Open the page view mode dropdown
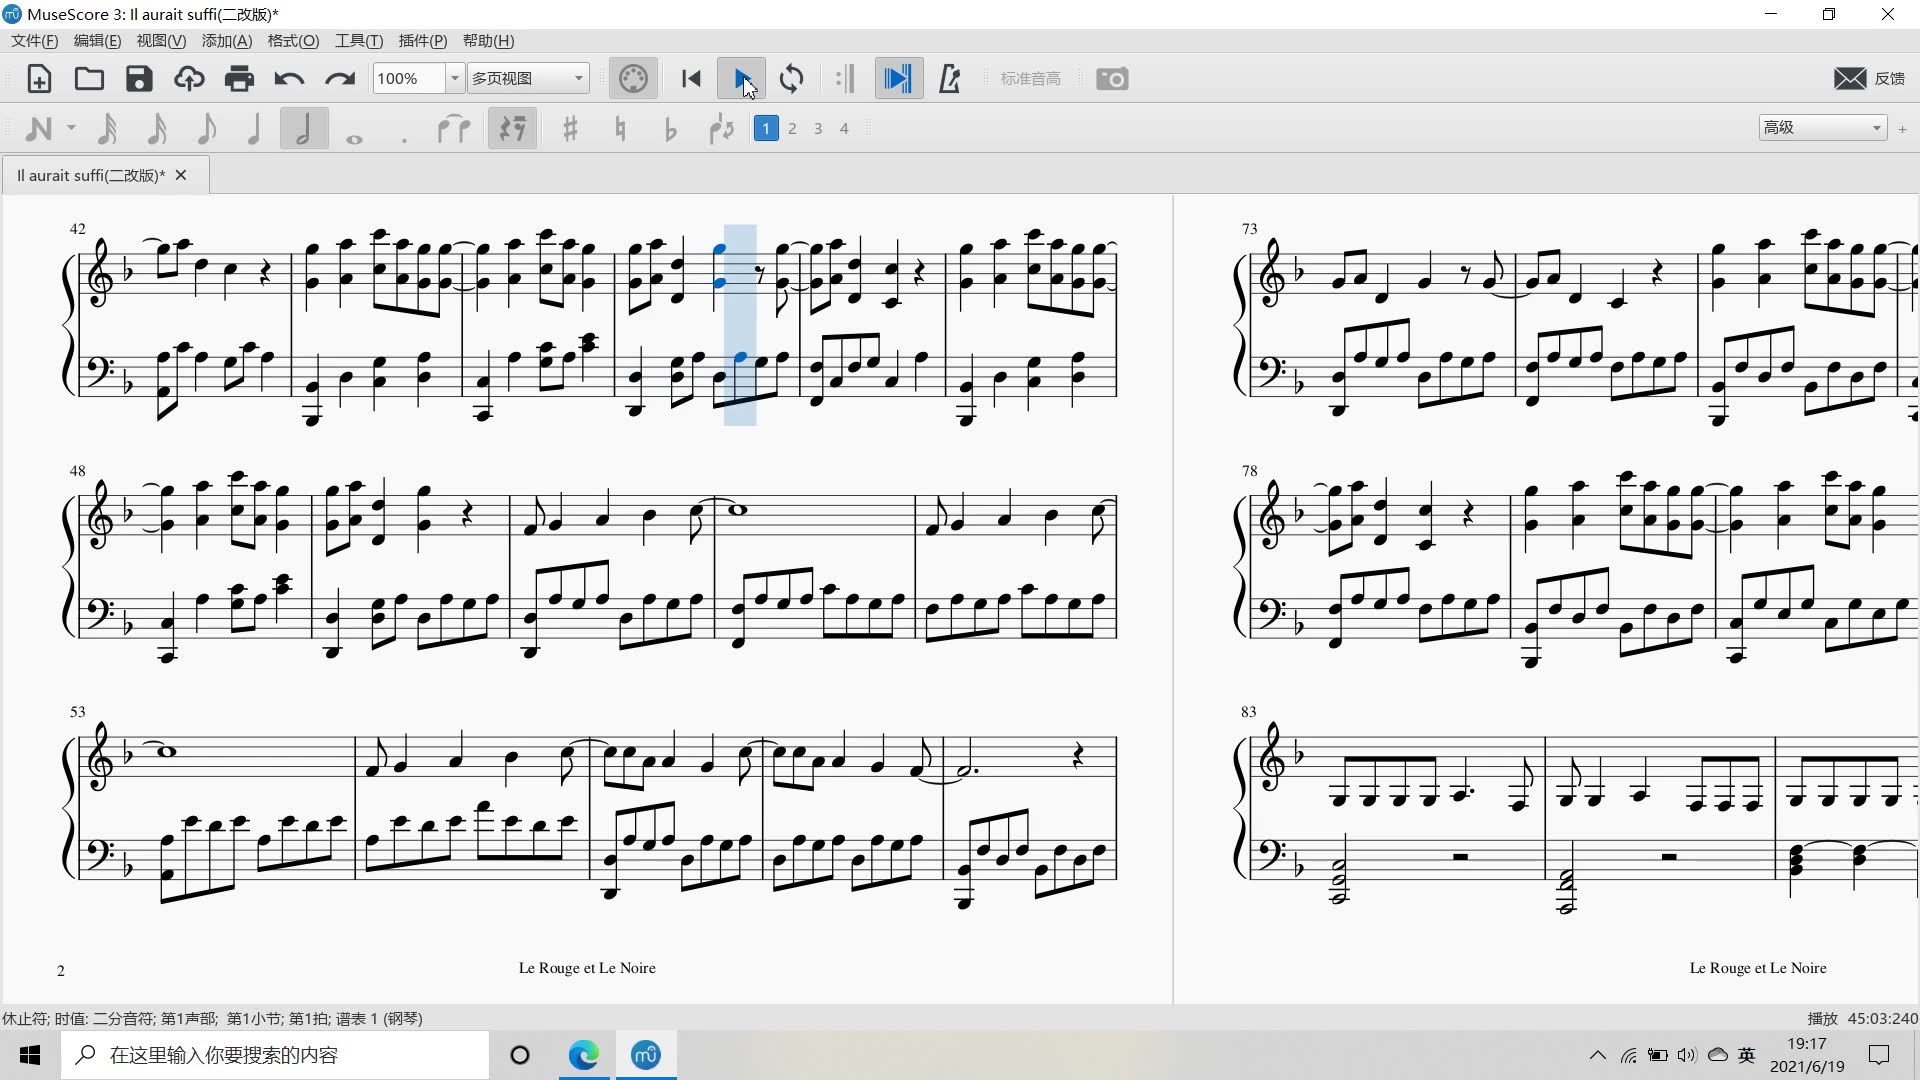This screenshot has width=1920, height=1080. click(x=528, y=78)
